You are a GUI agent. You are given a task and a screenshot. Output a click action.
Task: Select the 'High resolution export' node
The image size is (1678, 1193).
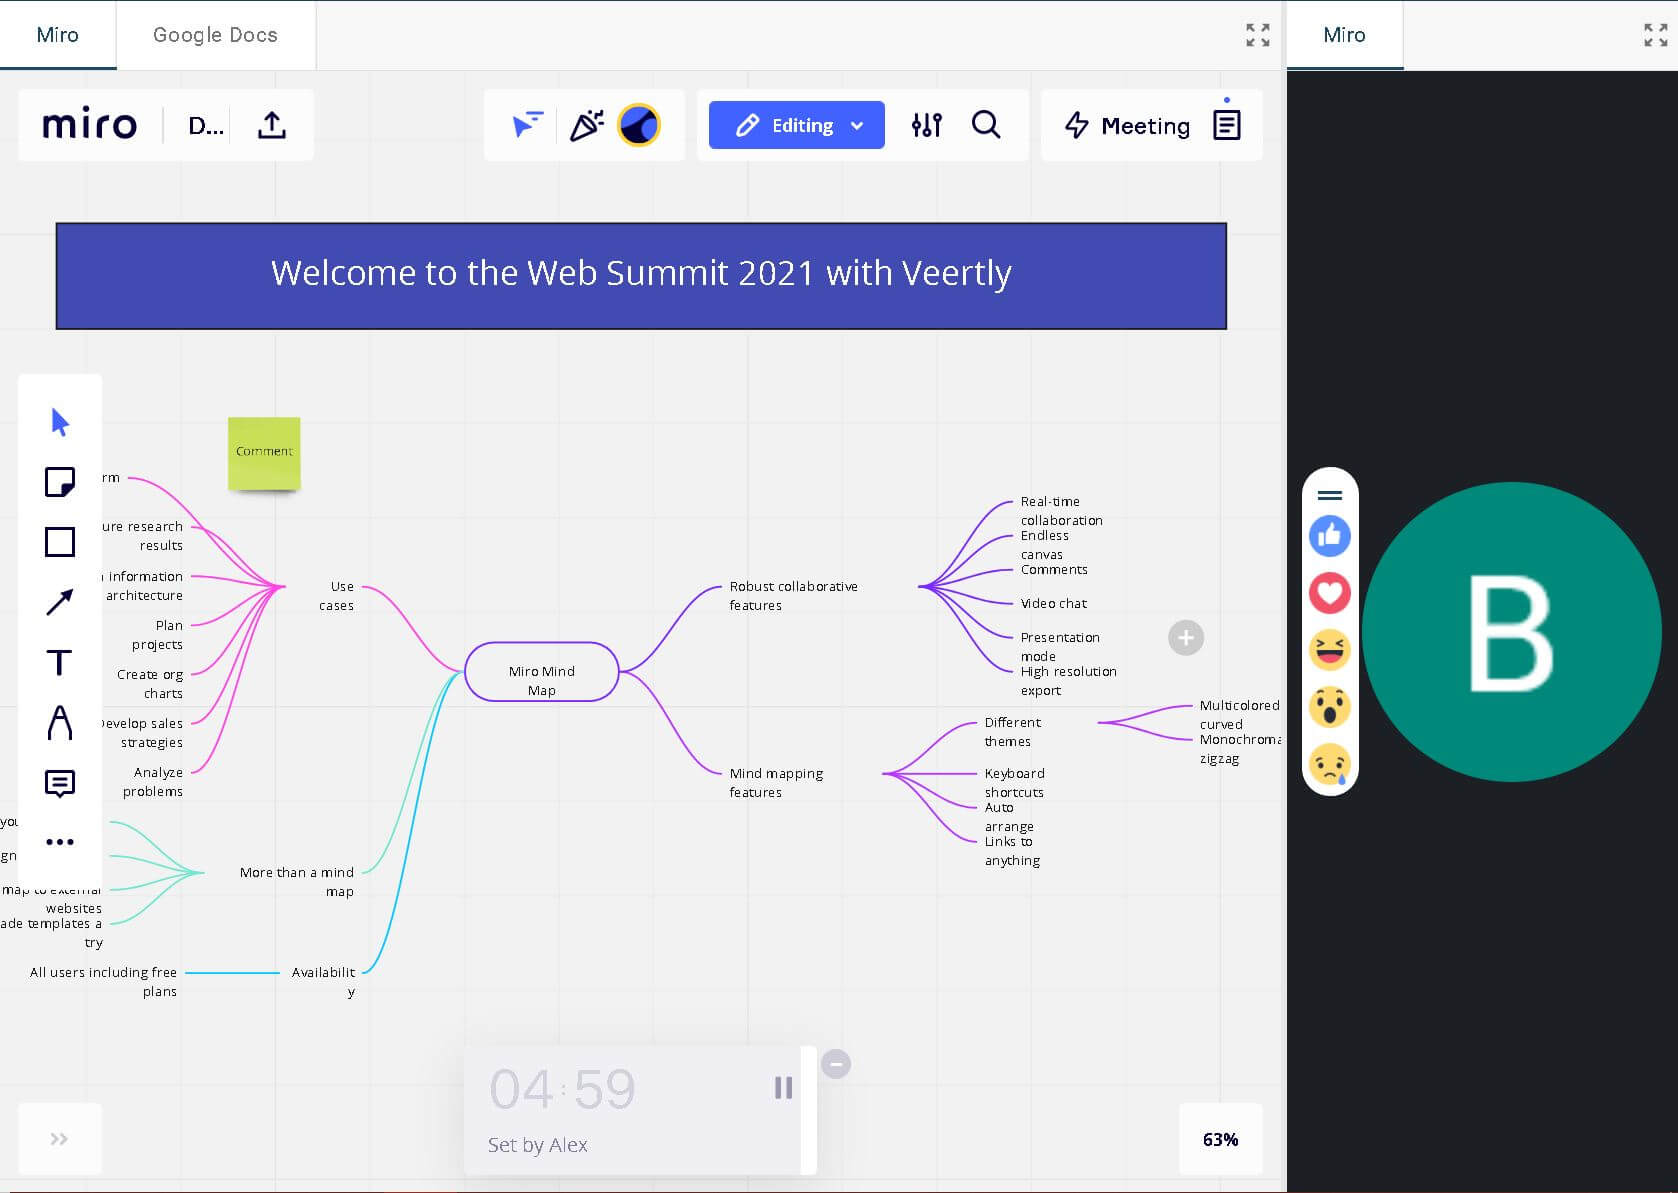(1068, 681)
